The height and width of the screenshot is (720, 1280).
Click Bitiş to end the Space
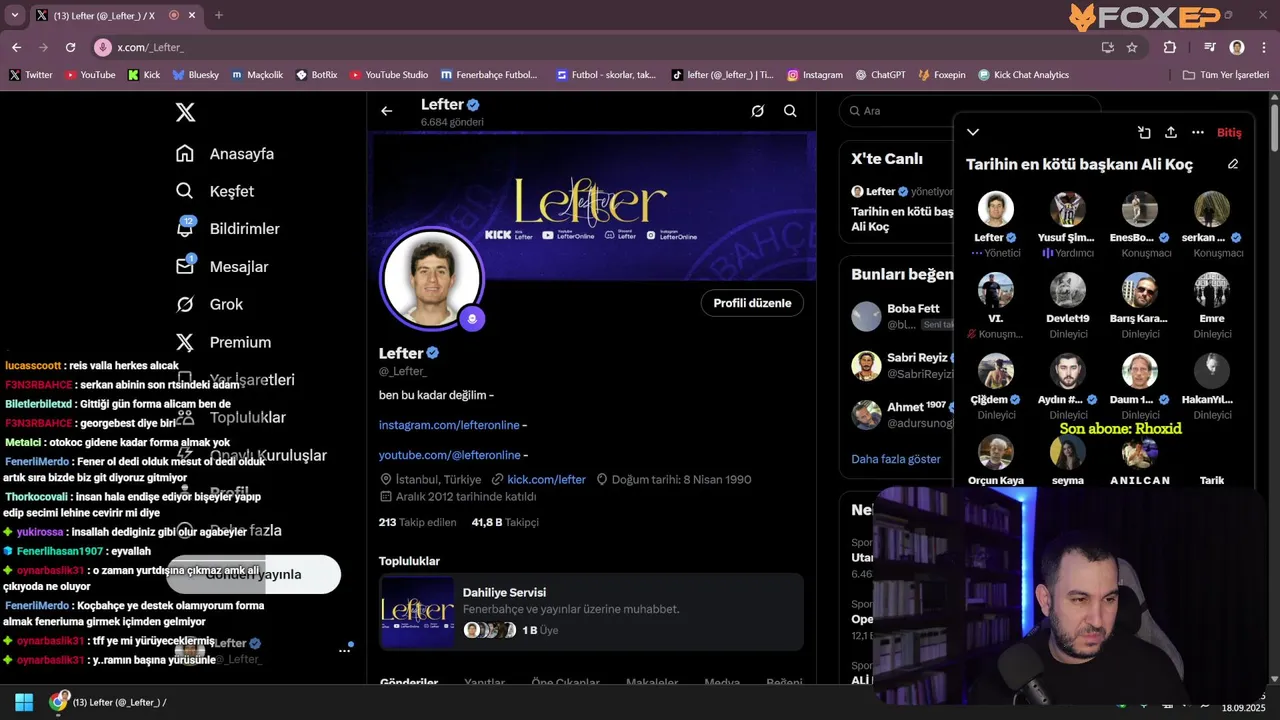(1229, 133)
